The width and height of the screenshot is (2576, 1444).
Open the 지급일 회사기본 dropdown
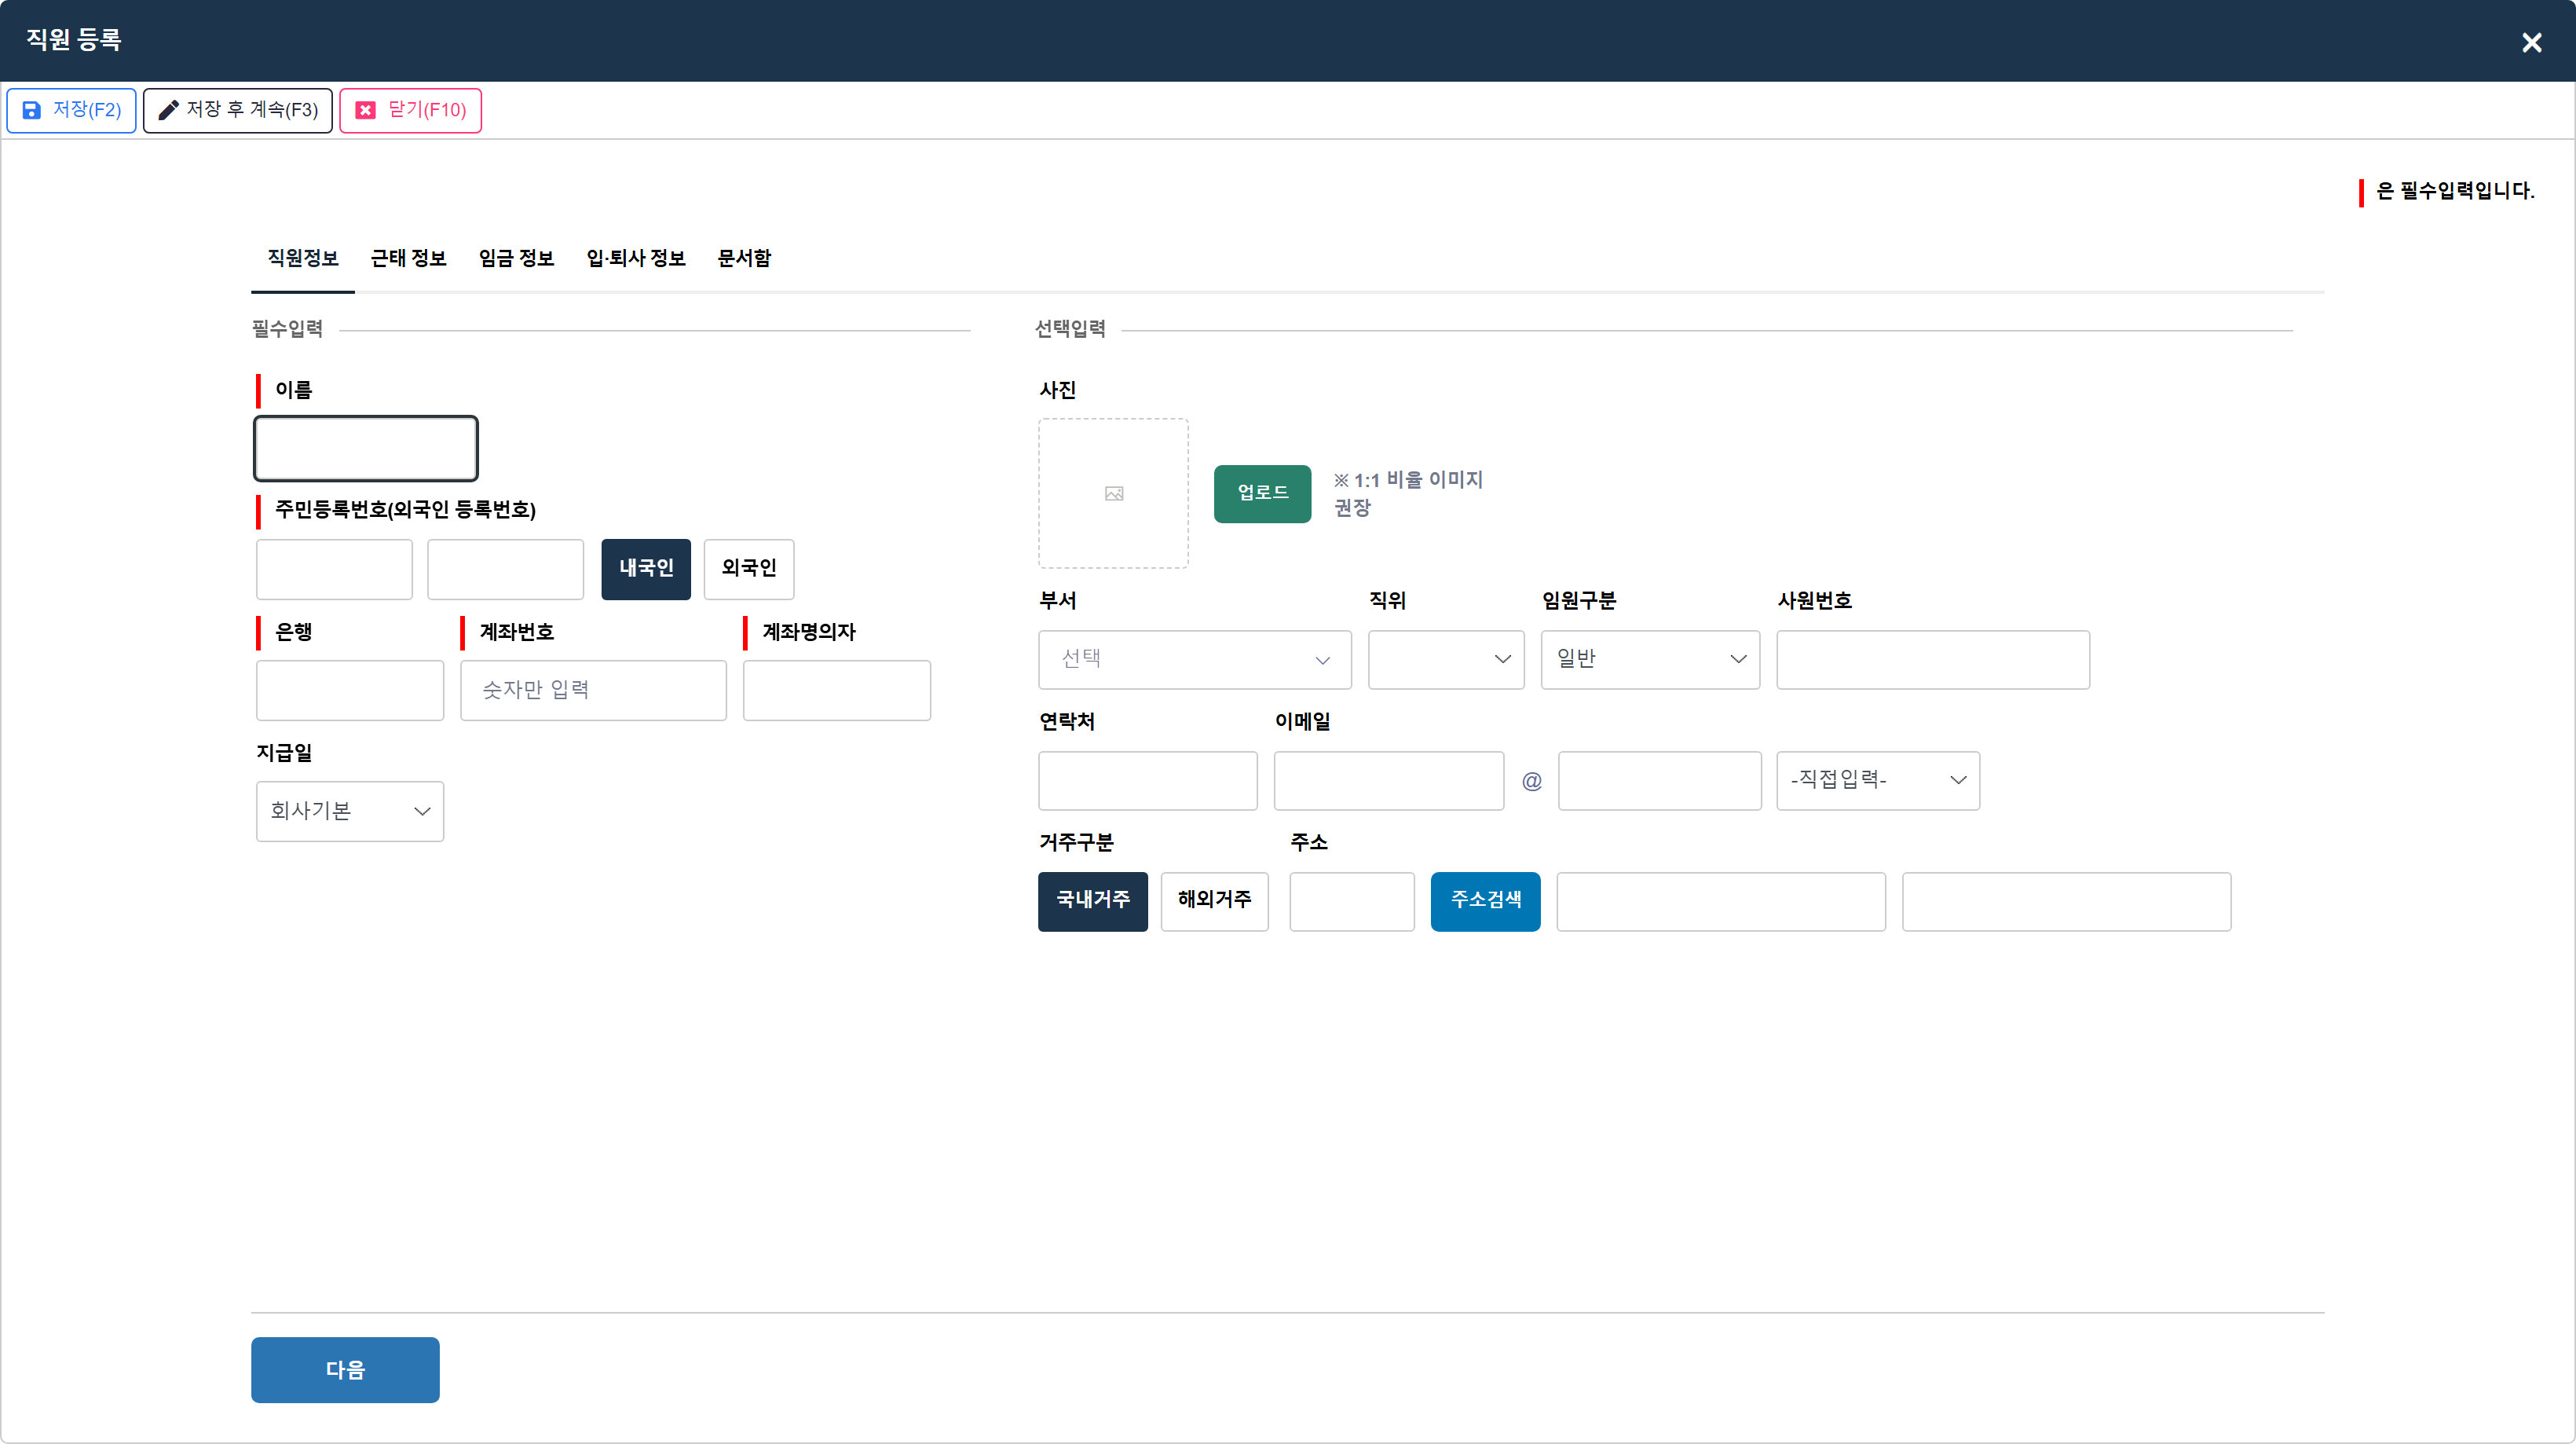(350, 811)
